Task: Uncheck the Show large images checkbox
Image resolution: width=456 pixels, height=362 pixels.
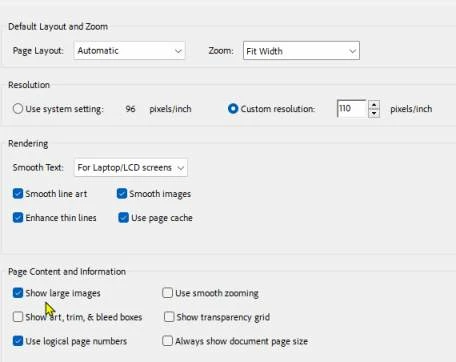Action: [18, 293]
